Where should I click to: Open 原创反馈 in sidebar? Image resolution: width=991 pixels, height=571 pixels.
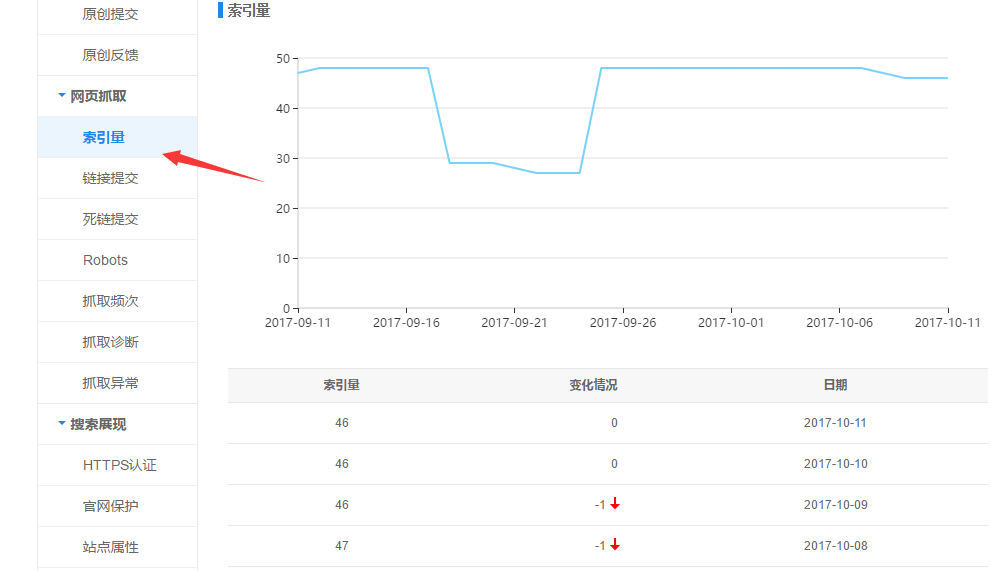tap(110, 55)
